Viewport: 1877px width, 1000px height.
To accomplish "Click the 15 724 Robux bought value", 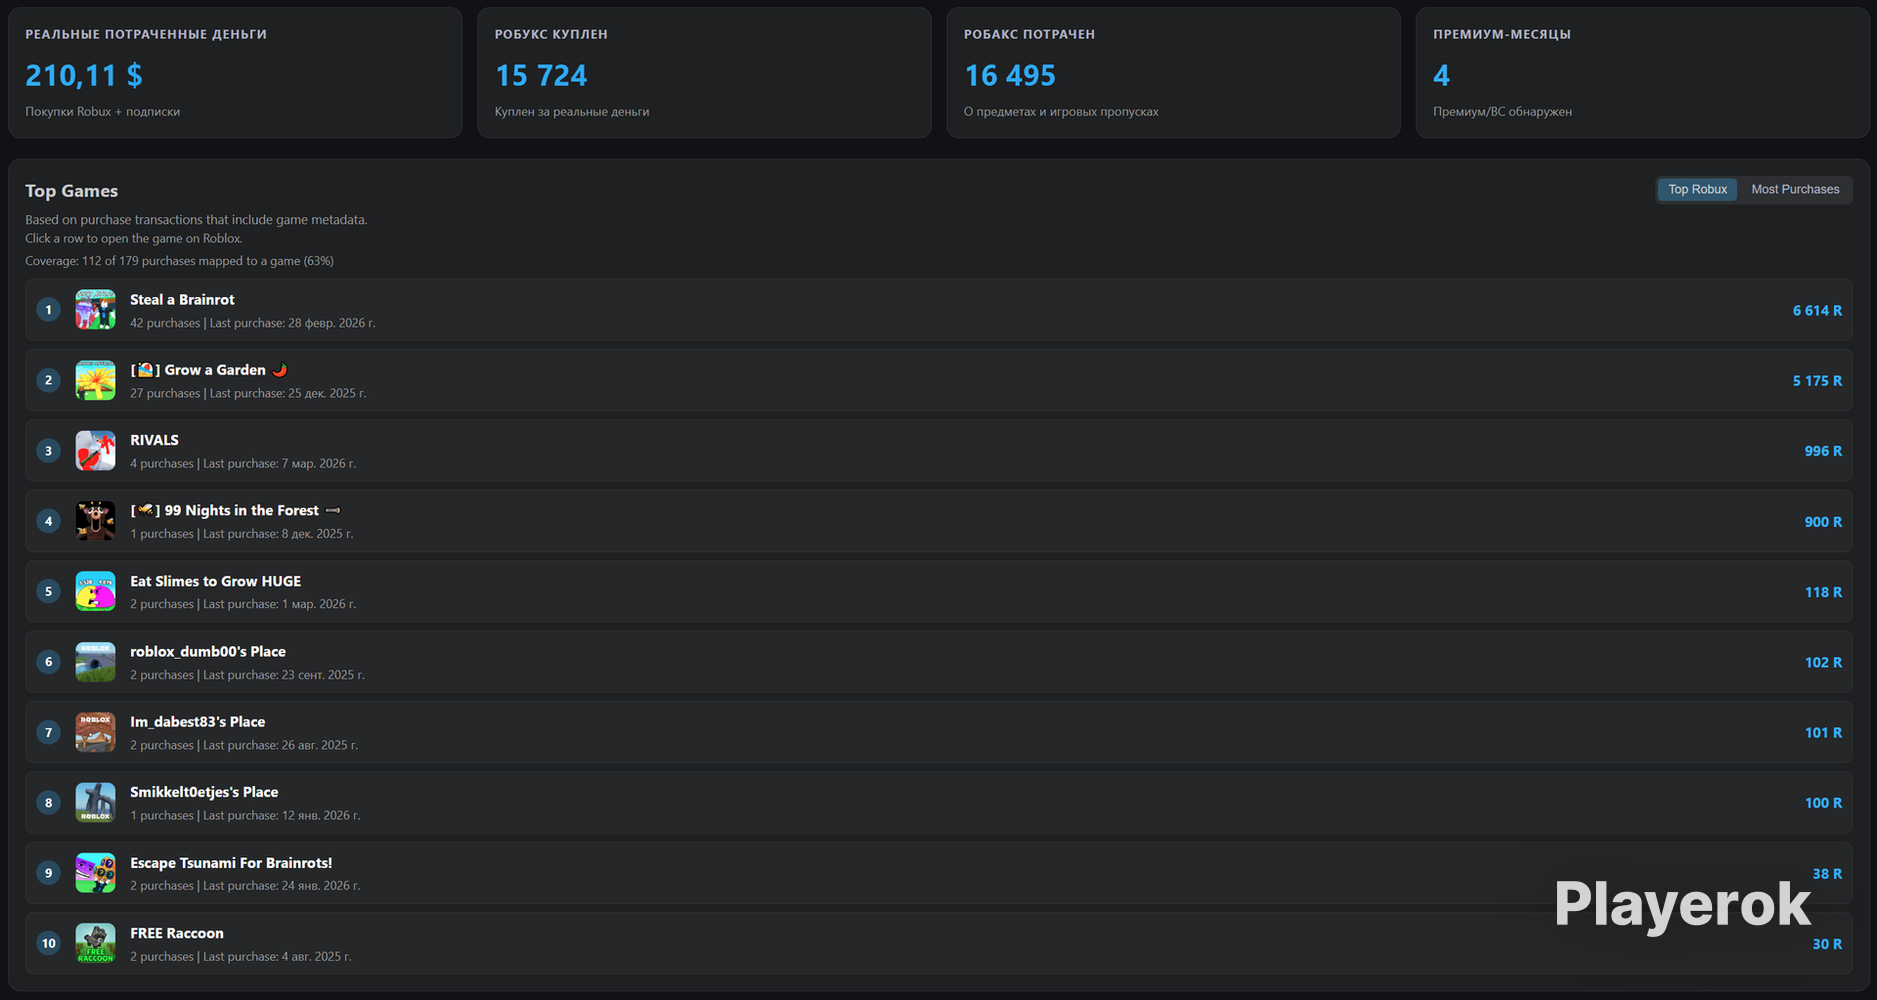I will point(541,75).
